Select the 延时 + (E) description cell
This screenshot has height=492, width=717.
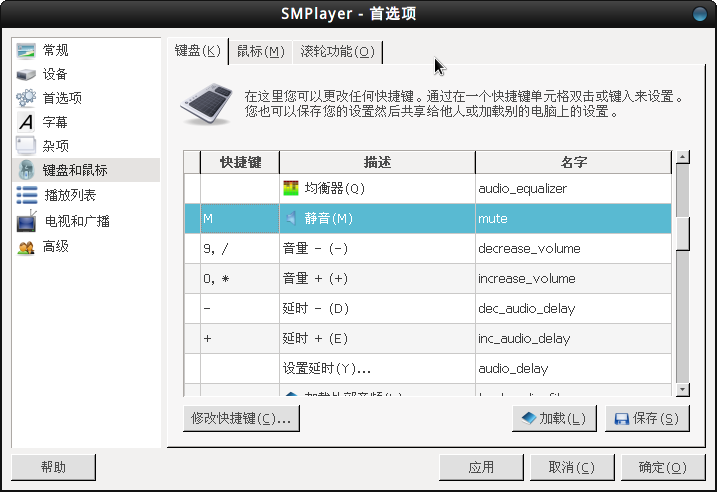coord(377,338)
